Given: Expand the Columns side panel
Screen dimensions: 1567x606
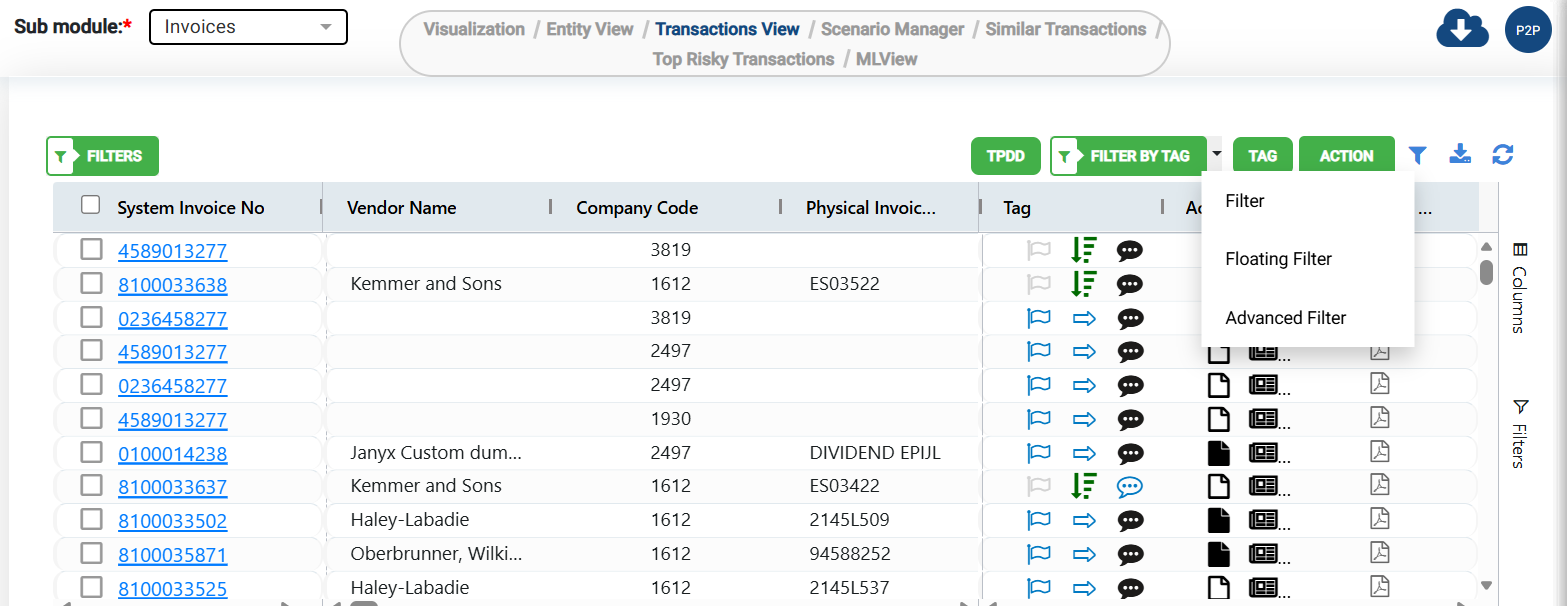Looking at the screenshot, I should click(1520, 287).
